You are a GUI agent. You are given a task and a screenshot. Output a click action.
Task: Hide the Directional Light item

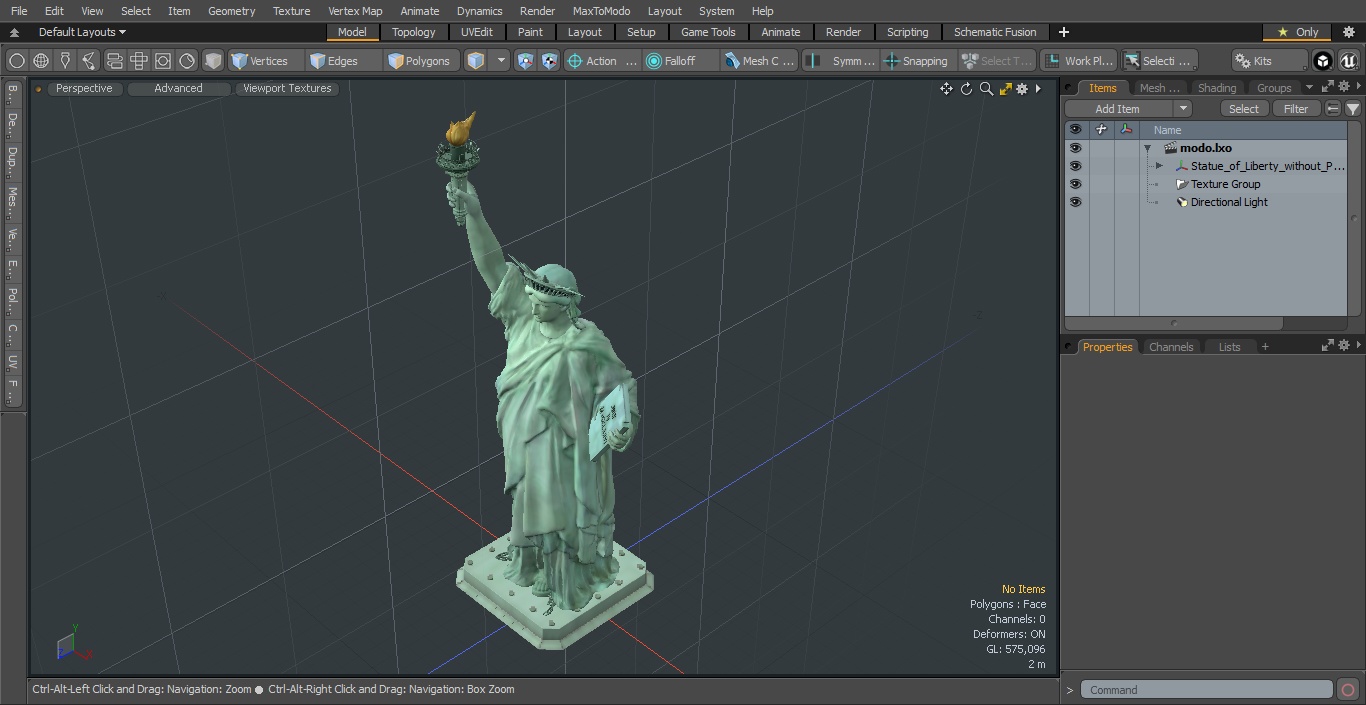[1075, 202]
